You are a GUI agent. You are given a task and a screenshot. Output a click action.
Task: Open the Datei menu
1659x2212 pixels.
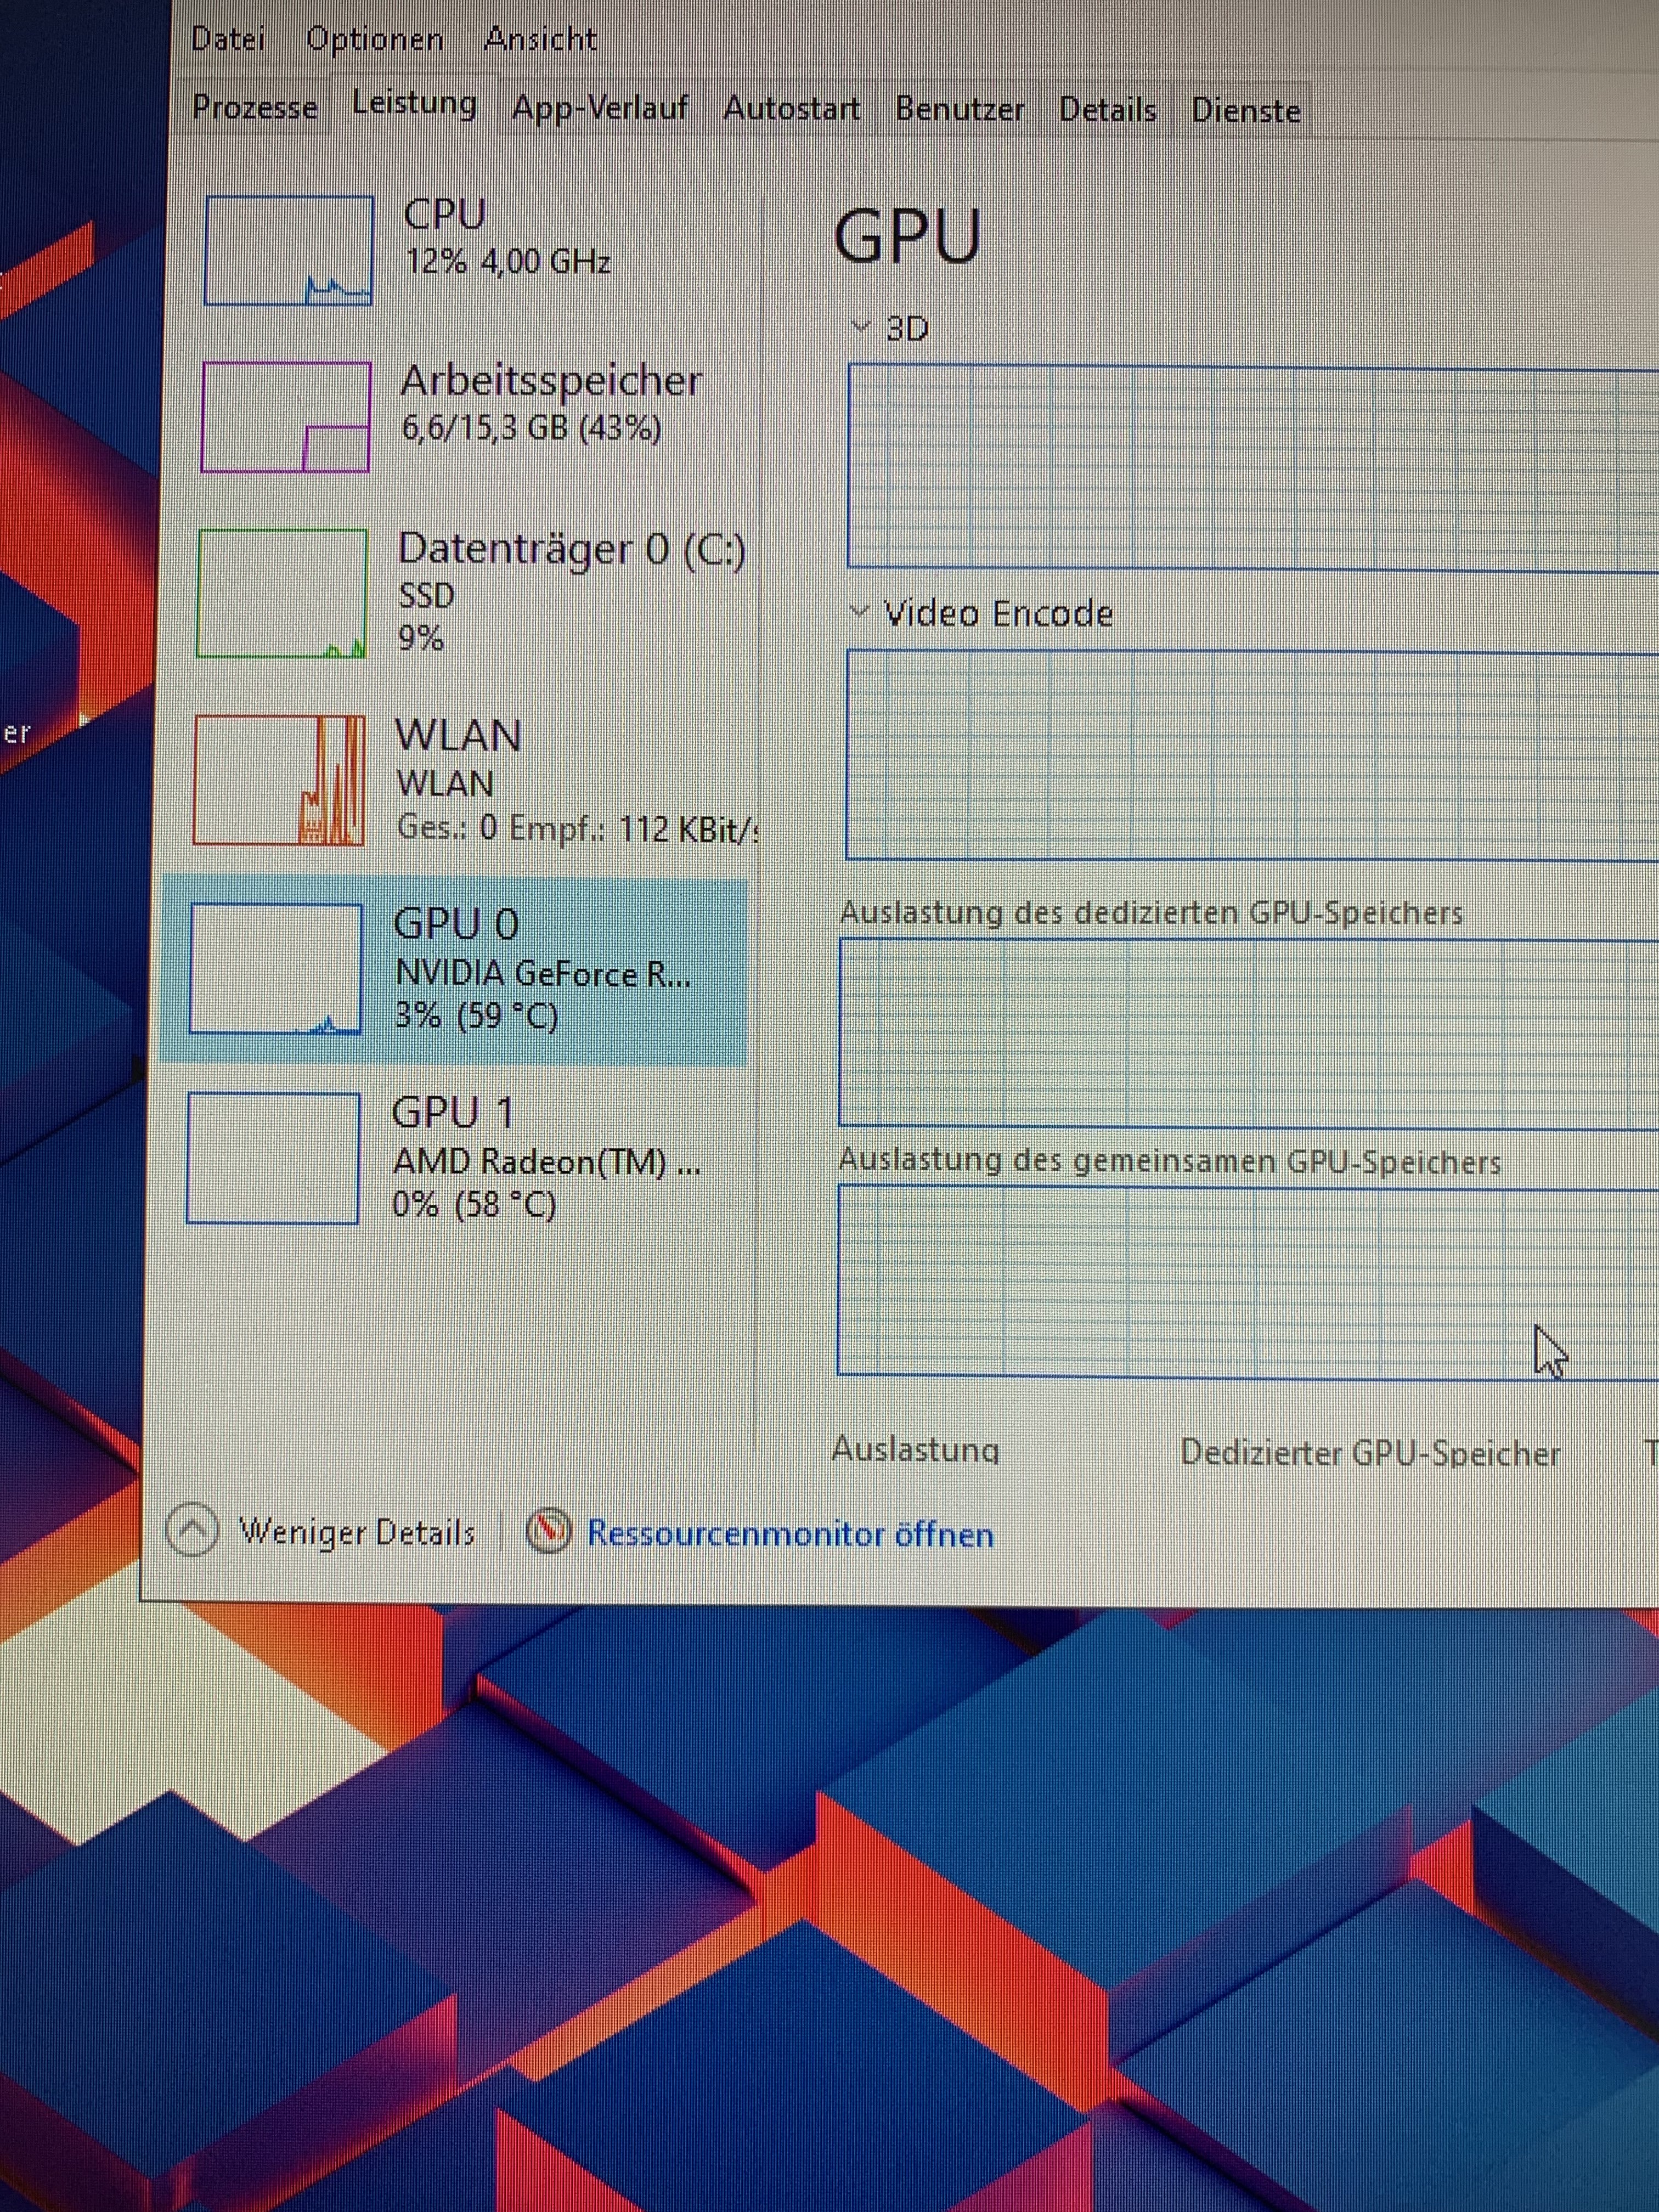(228, 39)
